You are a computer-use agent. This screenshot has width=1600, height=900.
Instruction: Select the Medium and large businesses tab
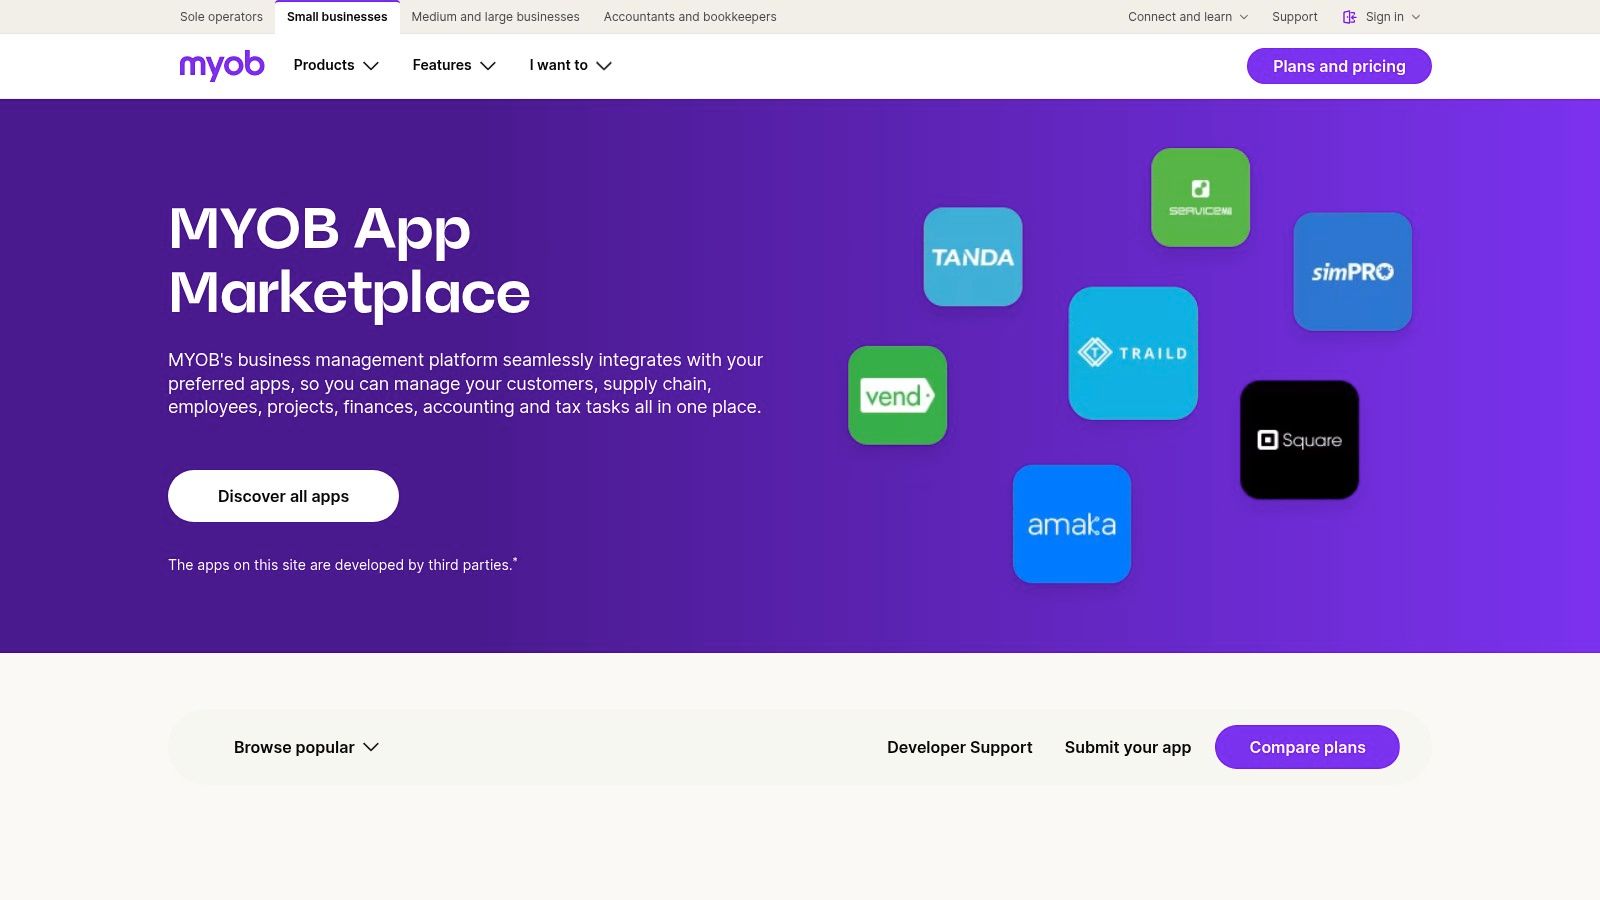click(x=495, y=17)
